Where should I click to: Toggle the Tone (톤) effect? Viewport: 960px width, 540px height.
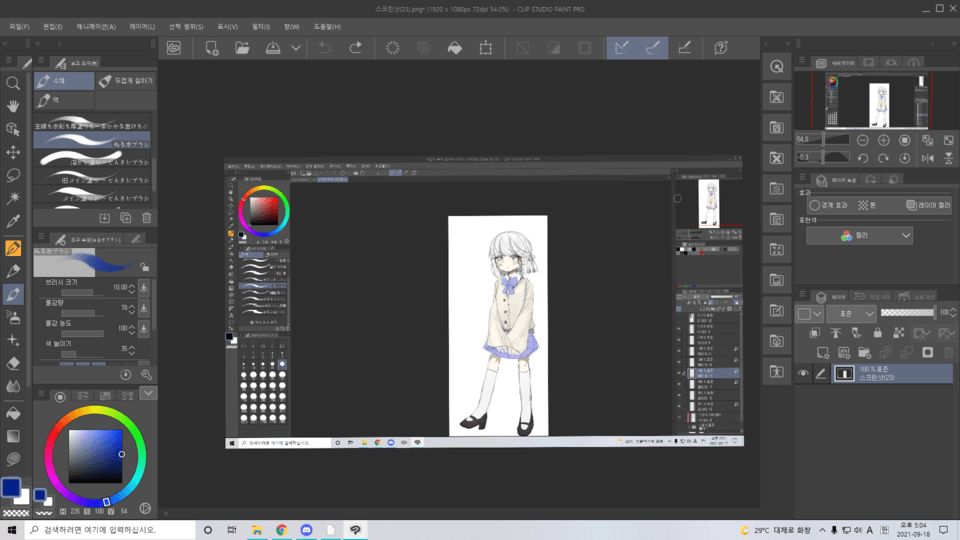(x=867, y=205)
